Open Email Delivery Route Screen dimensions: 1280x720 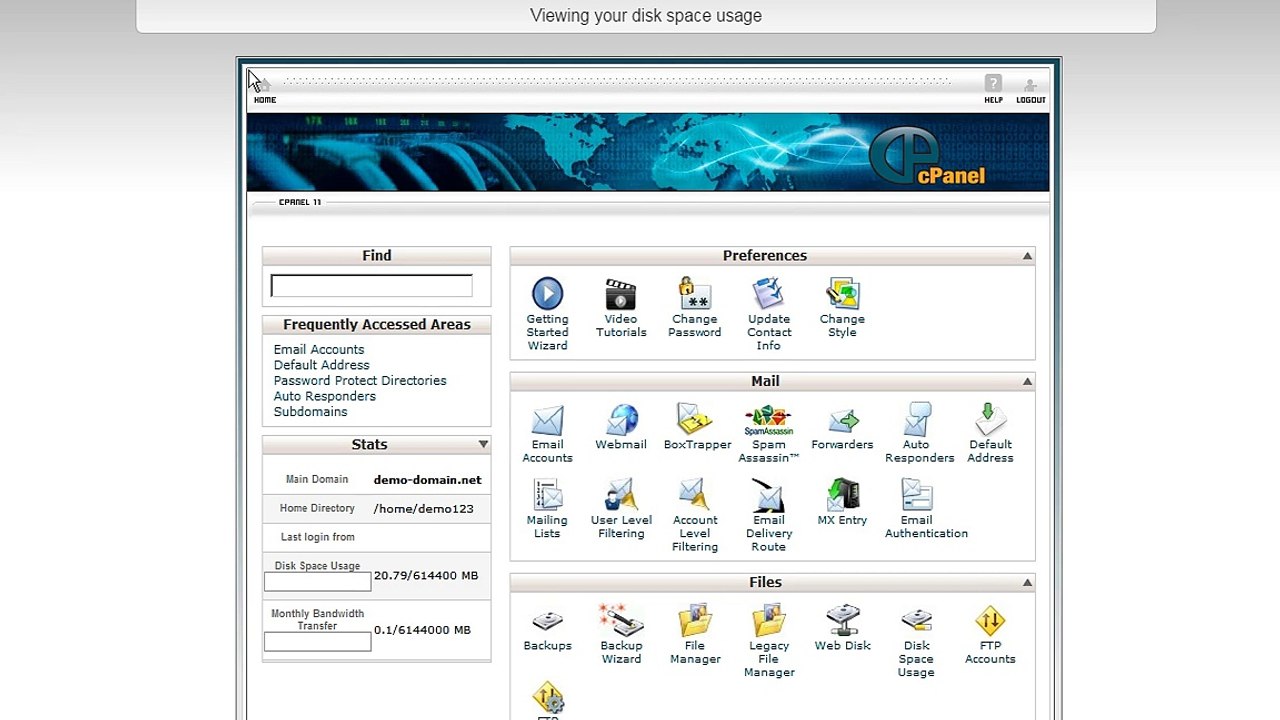[769, 515]
